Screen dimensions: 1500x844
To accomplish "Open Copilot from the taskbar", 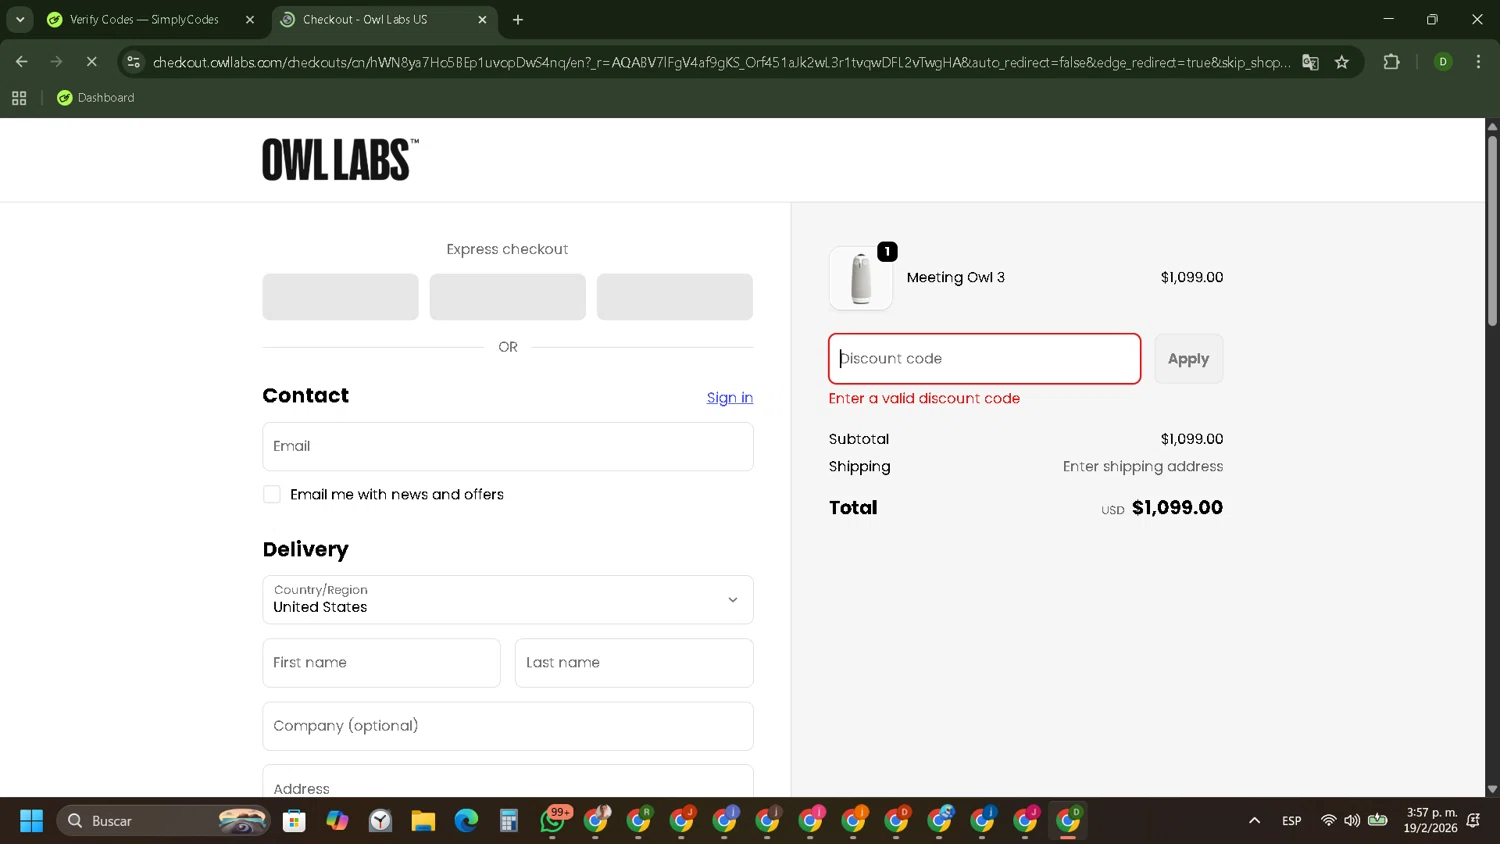I will click(337, 821).
